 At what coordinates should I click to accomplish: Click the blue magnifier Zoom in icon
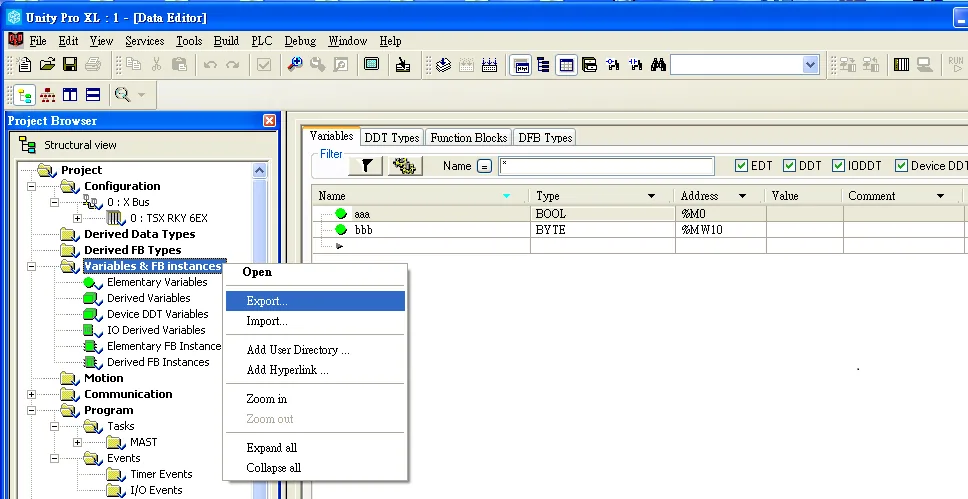coord(295,64)
